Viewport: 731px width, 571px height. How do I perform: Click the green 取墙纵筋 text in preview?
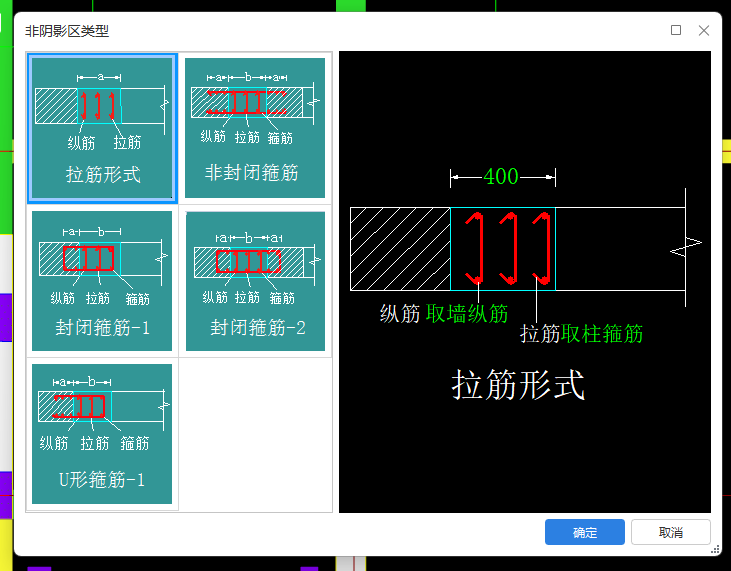pyautogui.click(x=467, y=313)
